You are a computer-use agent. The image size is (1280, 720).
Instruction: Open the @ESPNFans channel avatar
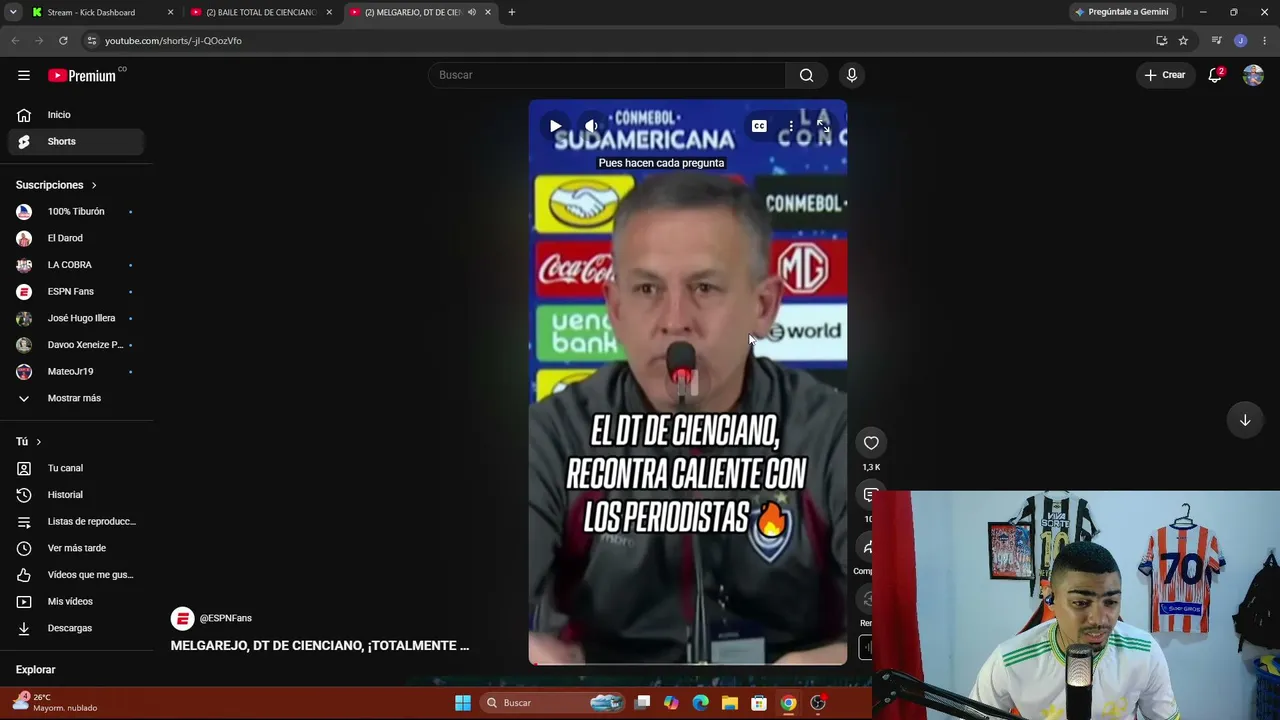(182, 618)
